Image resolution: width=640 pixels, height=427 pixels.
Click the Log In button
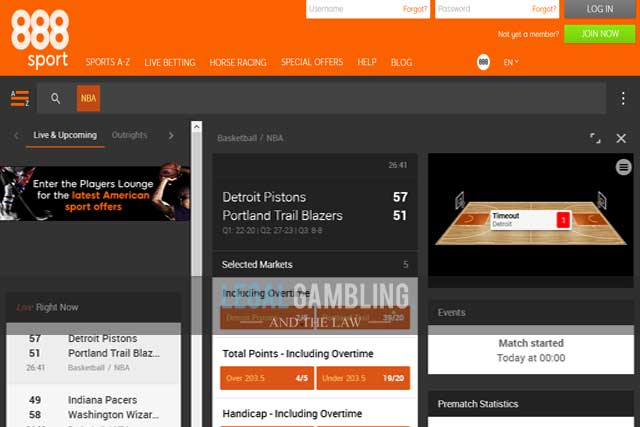click(600, 9)
